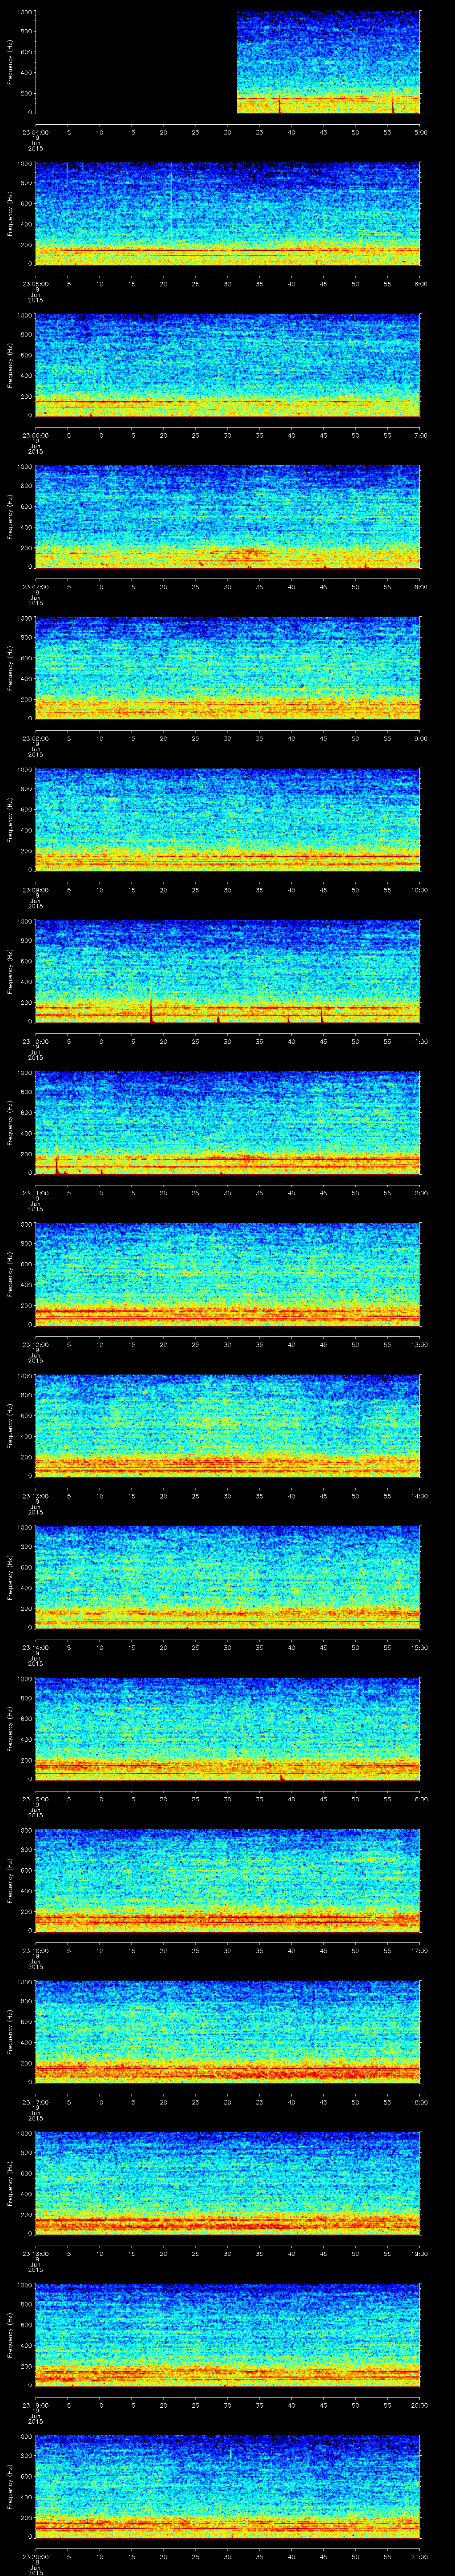Choose the spectrogram panel starting 23:11:00
The width and height of the screenshot is (455, 2576).
228,1123
